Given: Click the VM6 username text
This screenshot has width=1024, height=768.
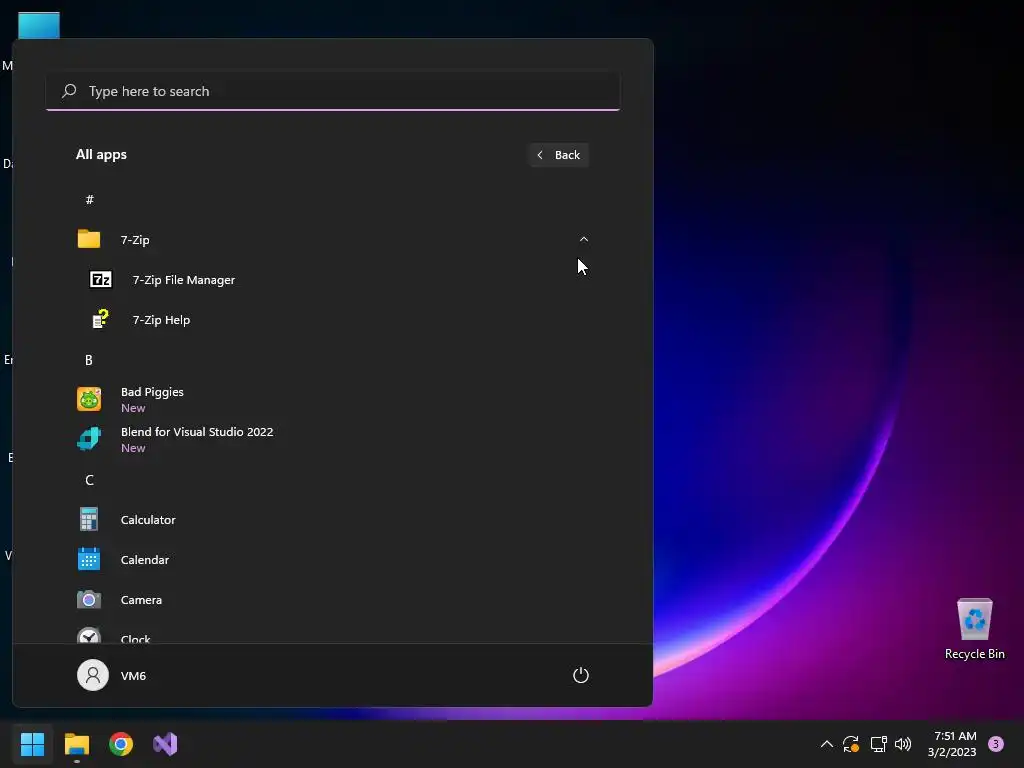Looking at the screenshot, I should click(133, 675).
